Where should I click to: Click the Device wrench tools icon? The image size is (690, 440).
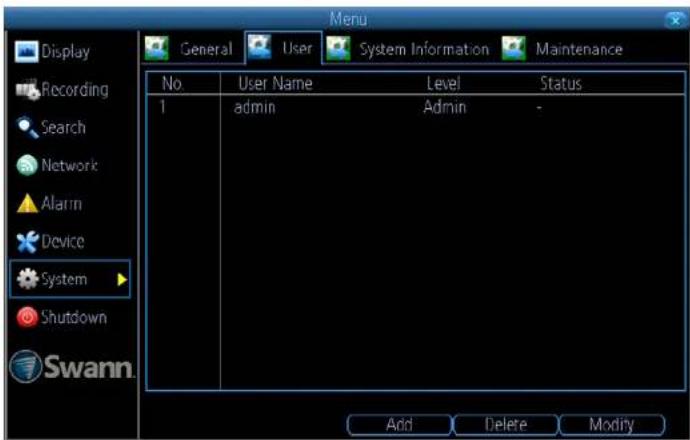point(27,242)
